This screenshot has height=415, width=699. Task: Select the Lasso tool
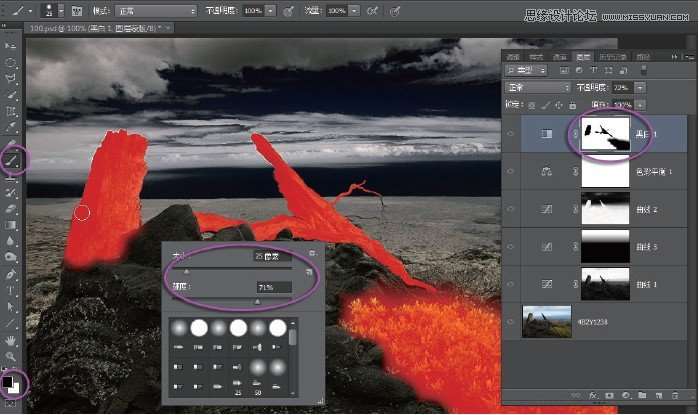click(12, 78)
